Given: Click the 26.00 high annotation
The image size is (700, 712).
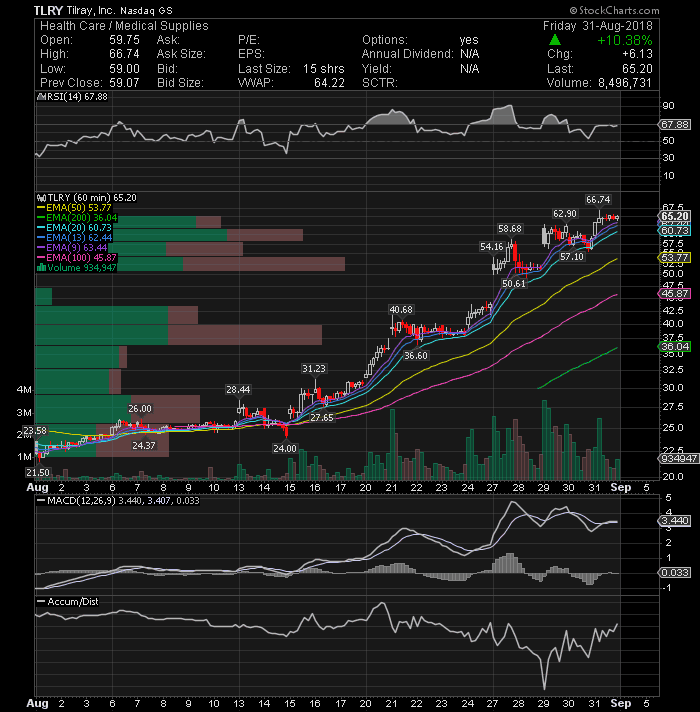Looking at the screenshot, I should 140,409.
